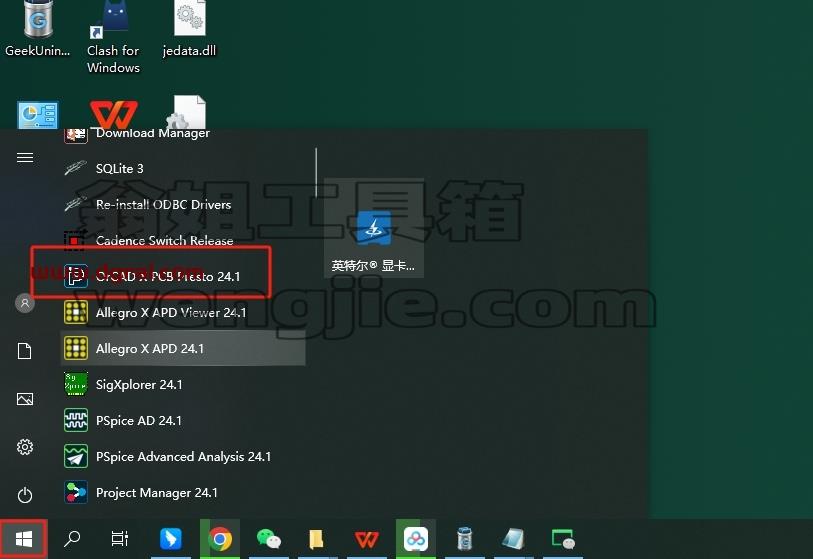This screenshot has height=559, width=813.
Task: Open Documents from Start sidebar
Action: click(25, 351)
